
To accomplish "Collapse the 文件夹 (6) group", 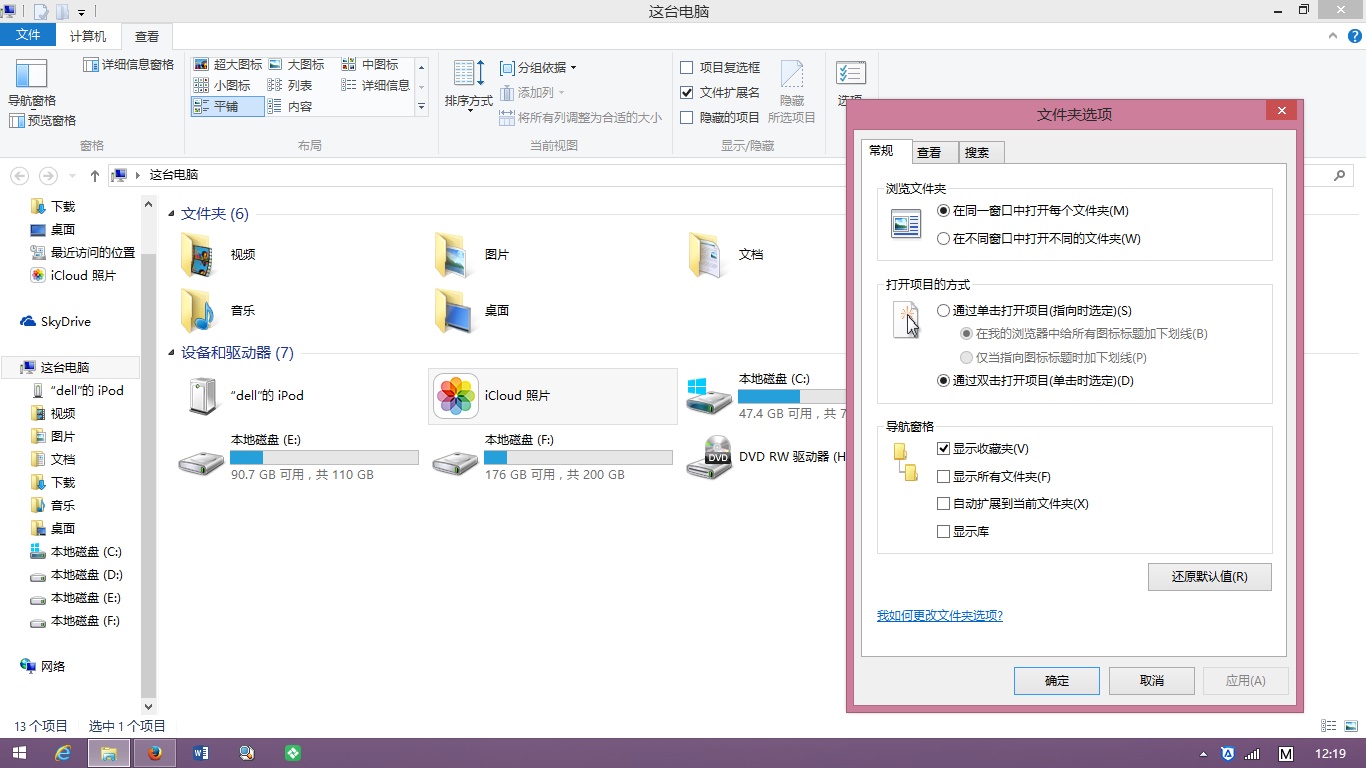I will (172, 214).
